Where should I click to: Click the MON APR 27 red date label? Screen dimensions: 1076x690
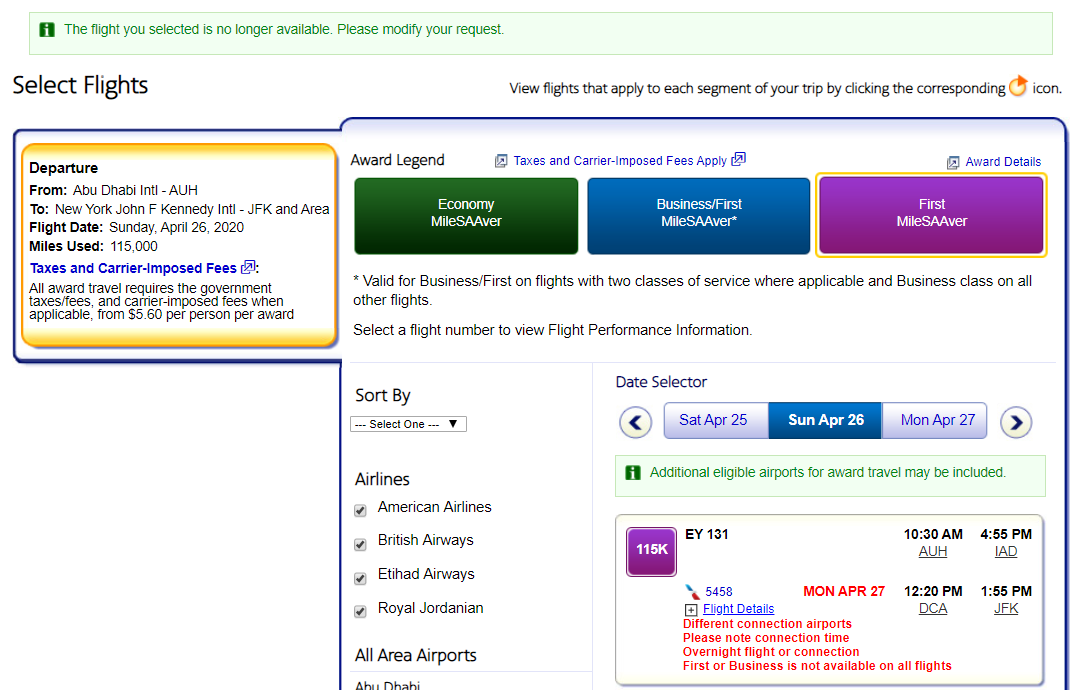coord(844,591)
